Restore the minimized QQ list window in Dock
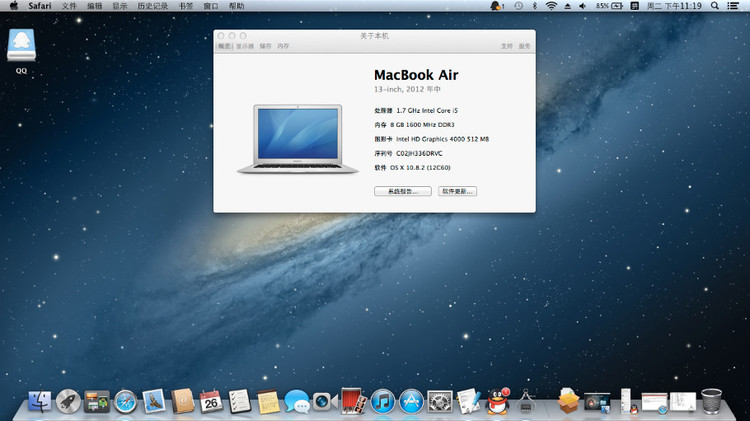 pyautogui.click(x=626, y=401)
